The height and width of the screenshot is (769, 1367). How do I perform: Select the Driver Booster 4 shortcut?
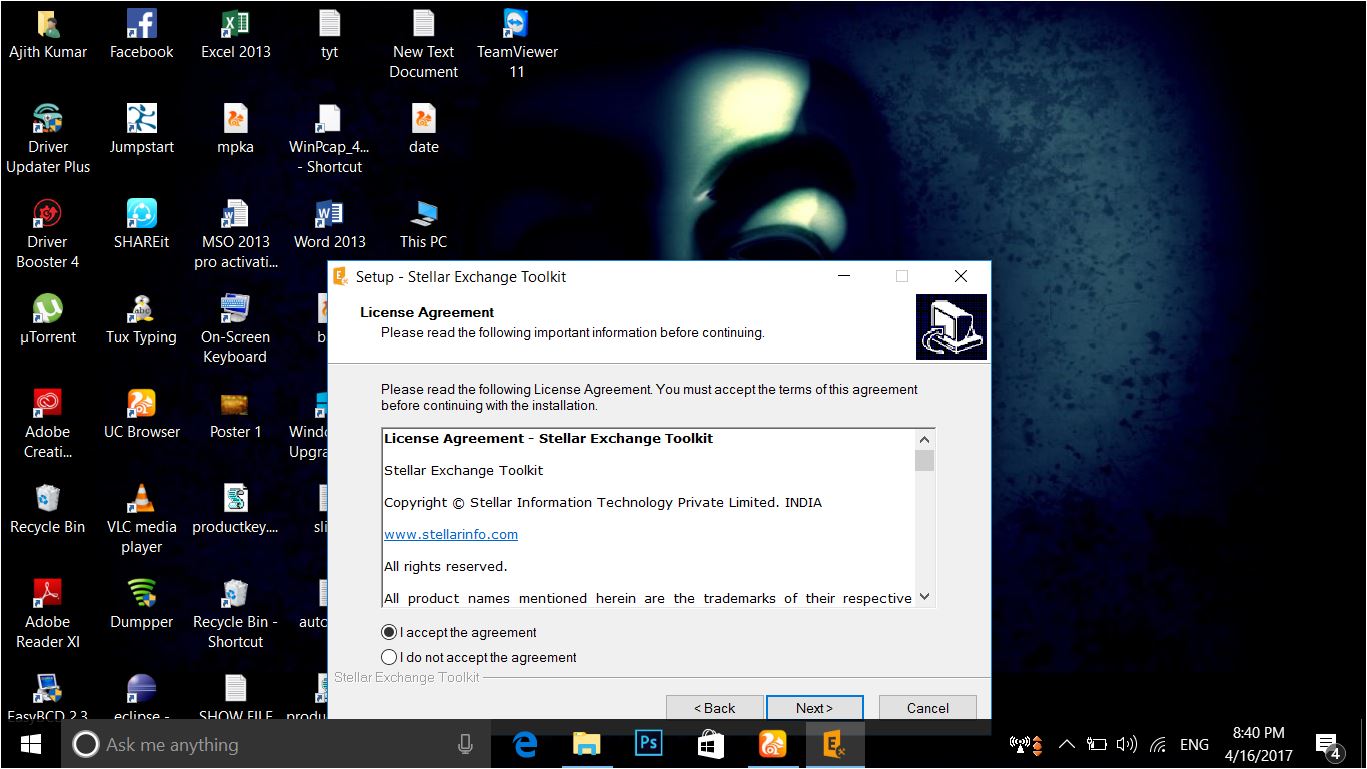48,235
